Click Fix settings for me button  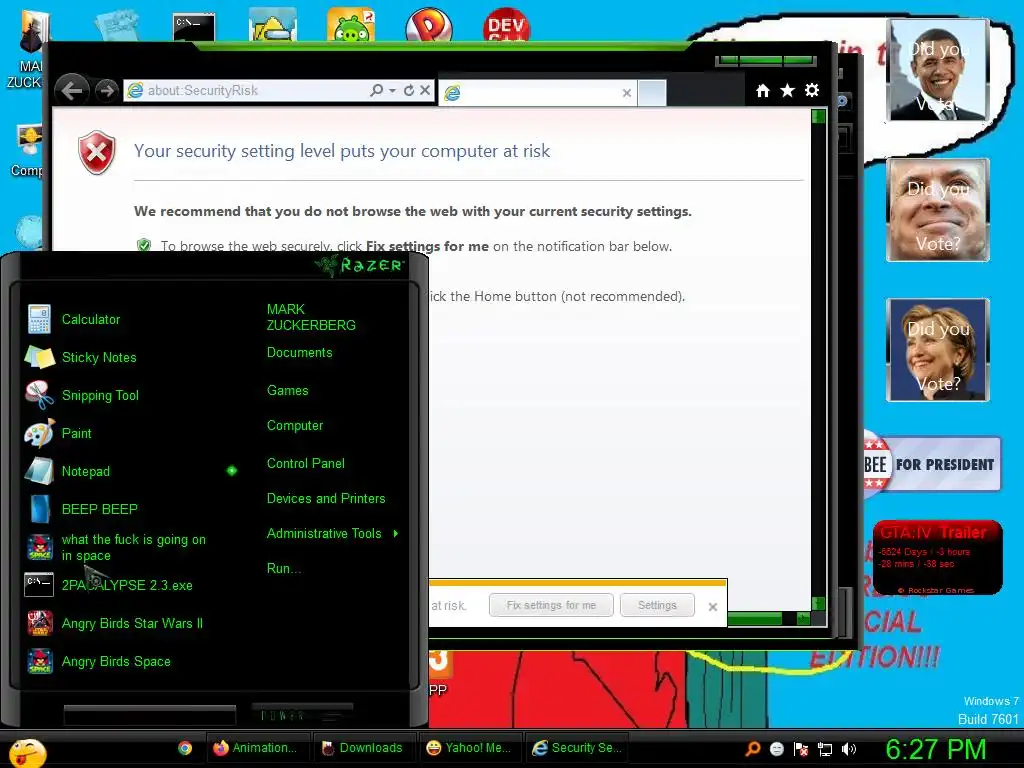tap(551, 605)
